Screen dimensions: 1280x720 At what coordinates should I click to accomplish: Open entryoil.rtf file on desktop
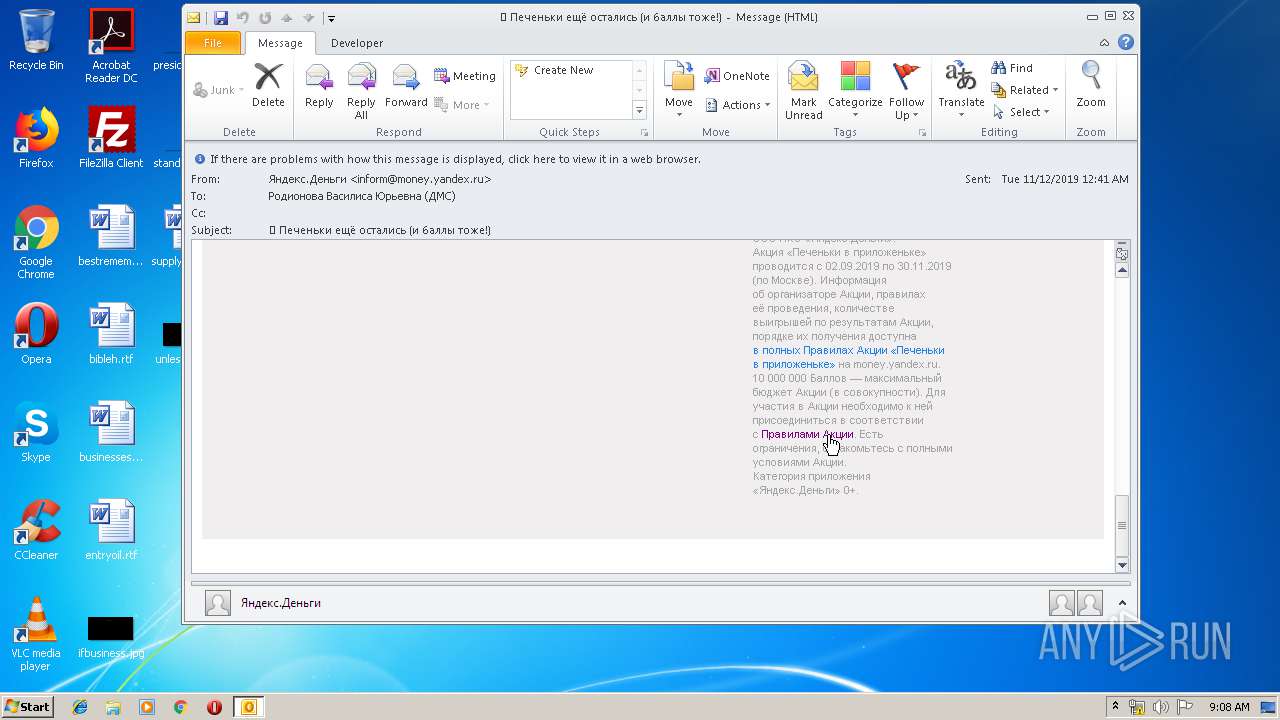(x=111, y=530)
